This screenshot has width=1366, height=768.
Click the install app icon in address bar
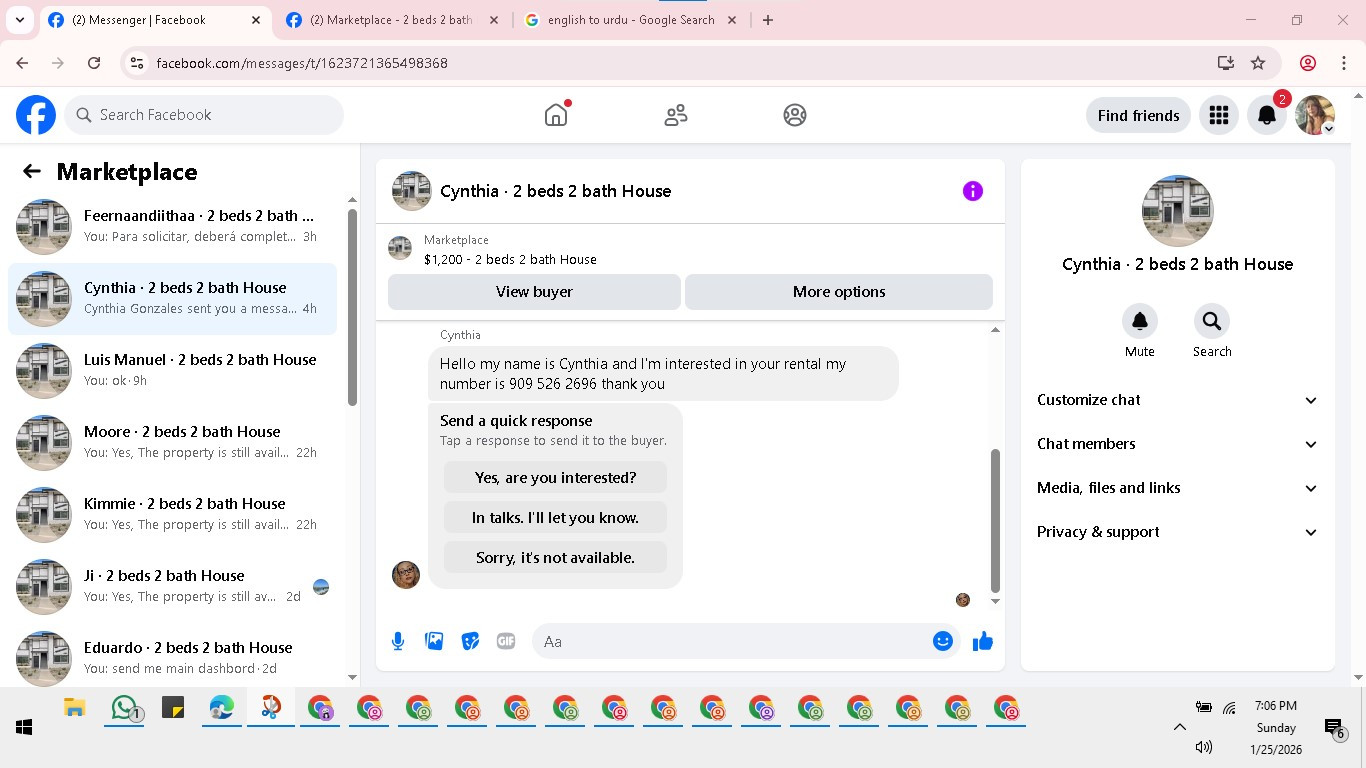(x=1226, y=63)
